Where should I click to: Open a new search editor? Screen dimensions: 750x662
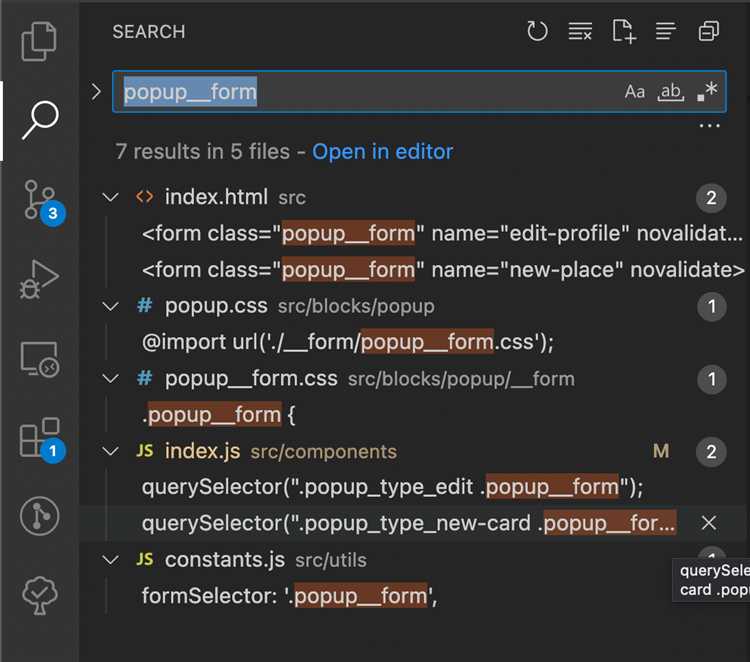coord(623,32)
